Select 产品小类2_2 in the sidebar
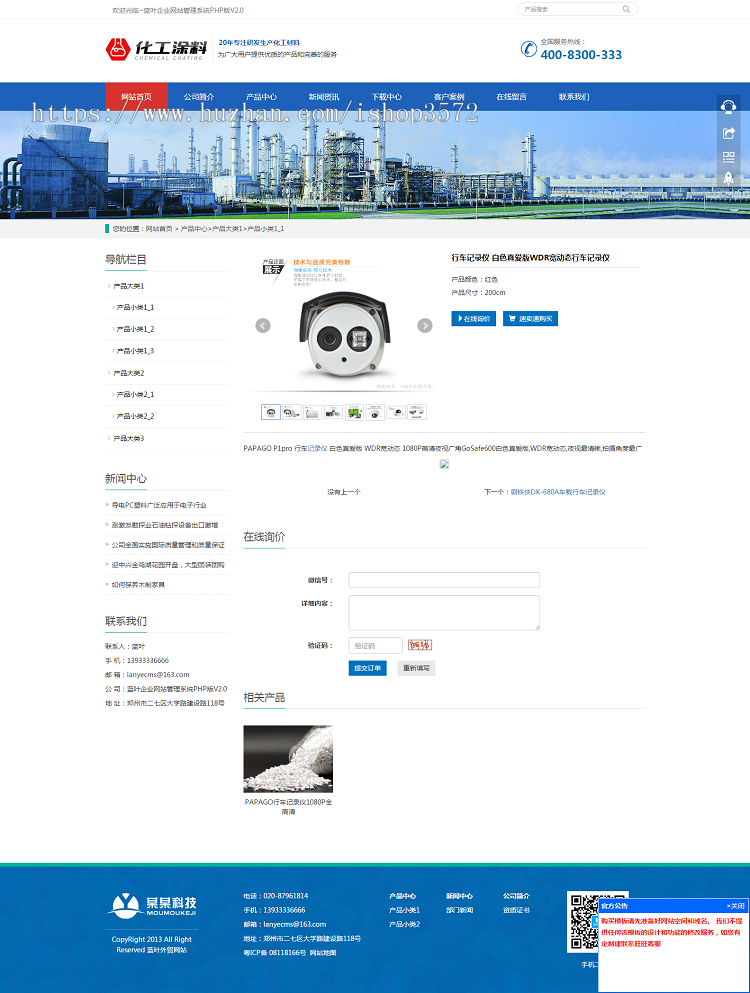Image resolution: width=750 pixels, height=993 pixels. 135,416
